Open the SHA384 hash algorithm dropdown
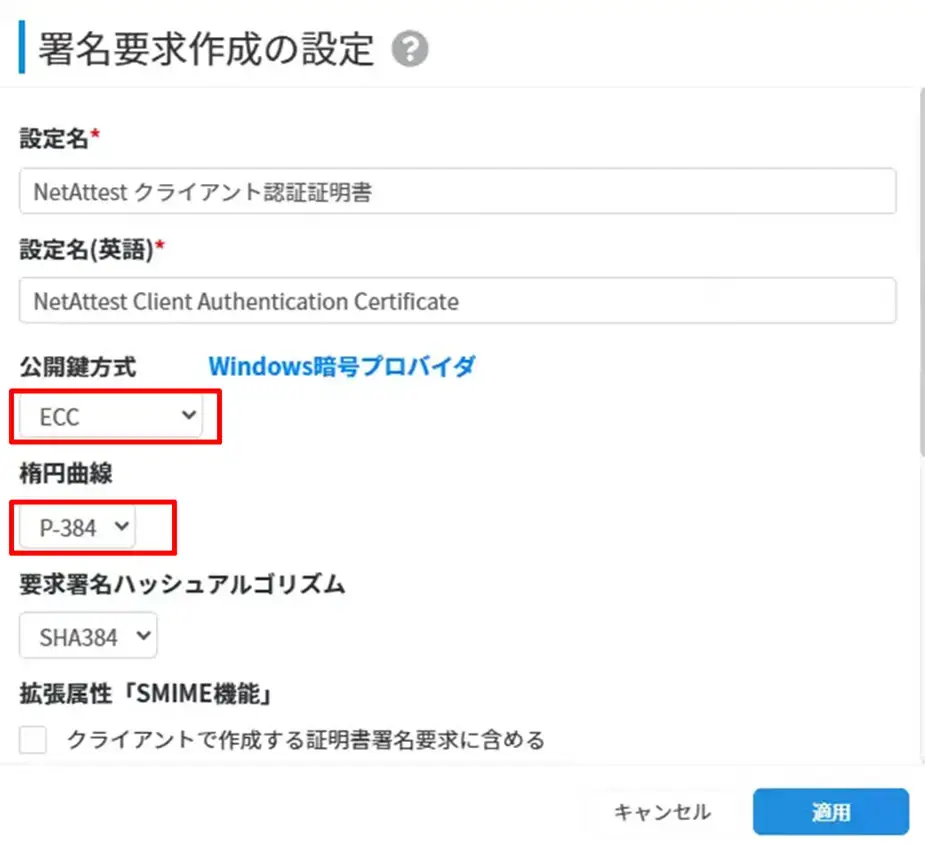This screenshot has width=925, height=854. coord(88,636)
